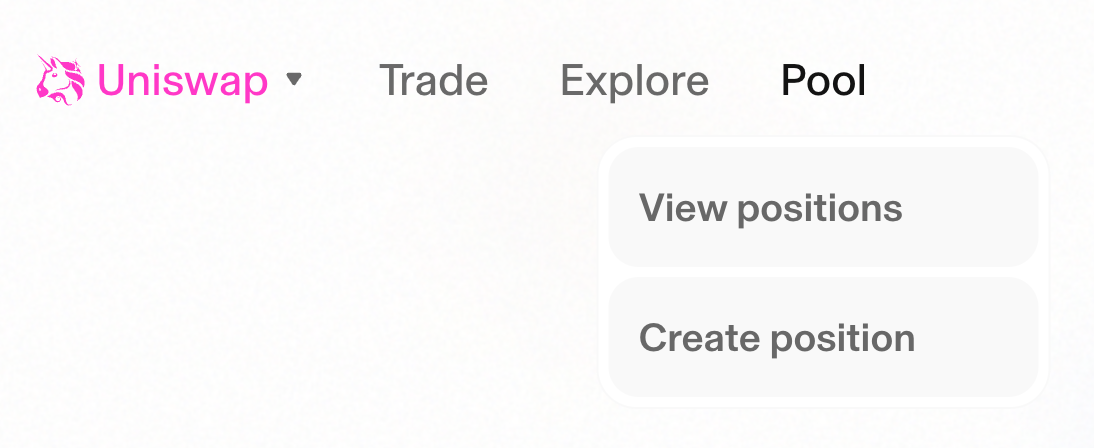The image size is (1094, 448).
Task: Return home via the unicorn icon
Action: (61, 80)
